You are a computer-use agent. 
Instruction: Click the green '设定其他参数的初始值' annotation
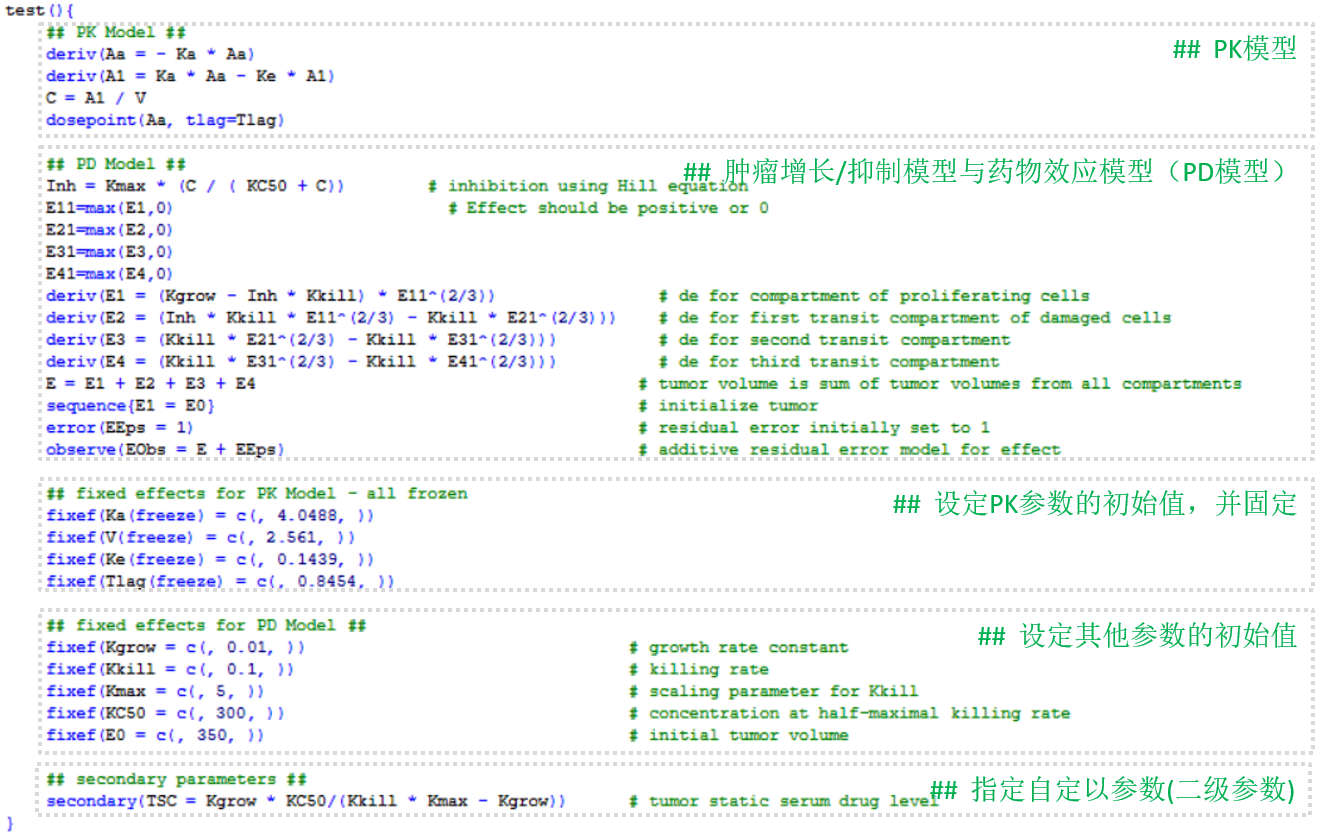click(1136, 636)
